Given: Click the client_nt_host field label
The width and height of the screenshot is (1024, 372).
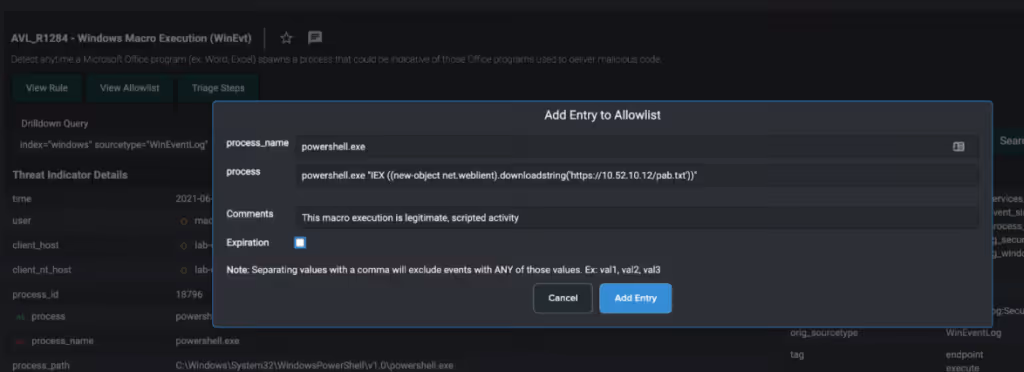Looking at the screenshot, I should point(42,270).
